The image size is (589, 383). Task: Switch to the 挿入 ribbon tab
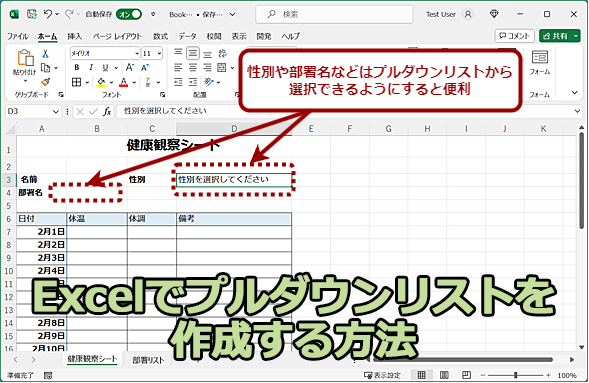74,36
